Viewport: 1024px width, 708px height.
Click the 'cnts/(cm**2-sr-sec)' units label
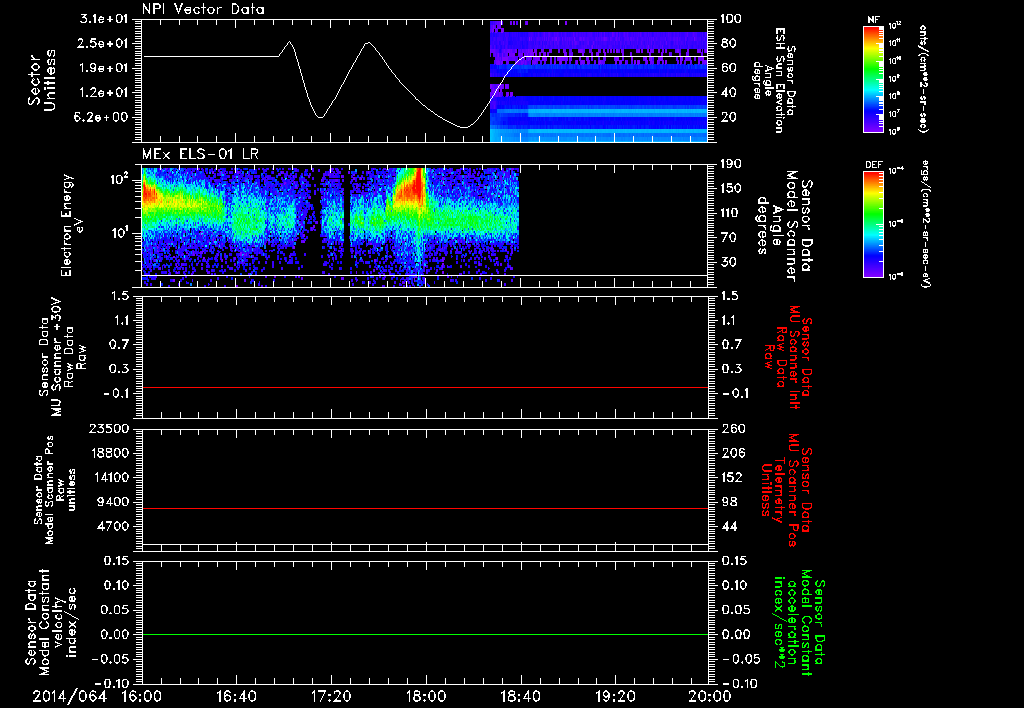[923, 78]
